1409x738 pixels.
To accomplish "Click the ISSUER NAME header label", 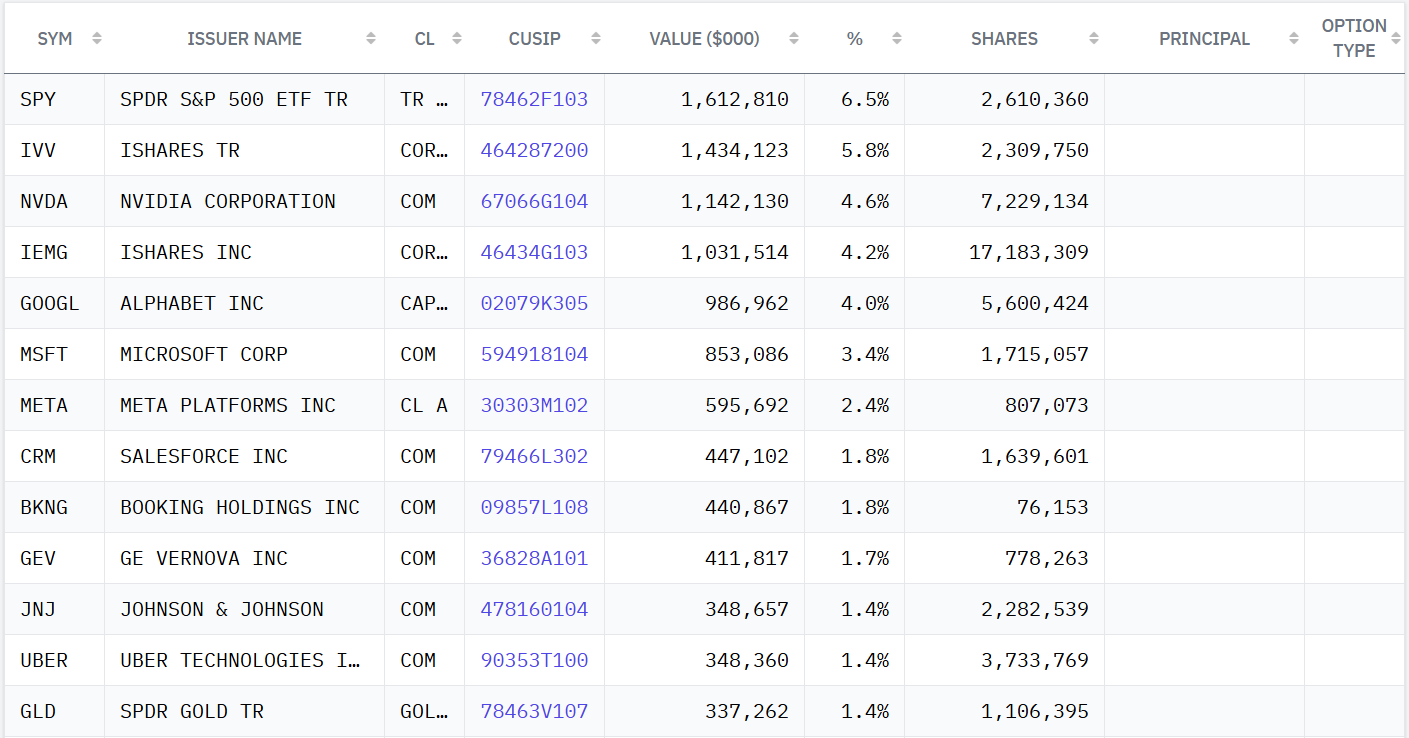I will [244, 39].
